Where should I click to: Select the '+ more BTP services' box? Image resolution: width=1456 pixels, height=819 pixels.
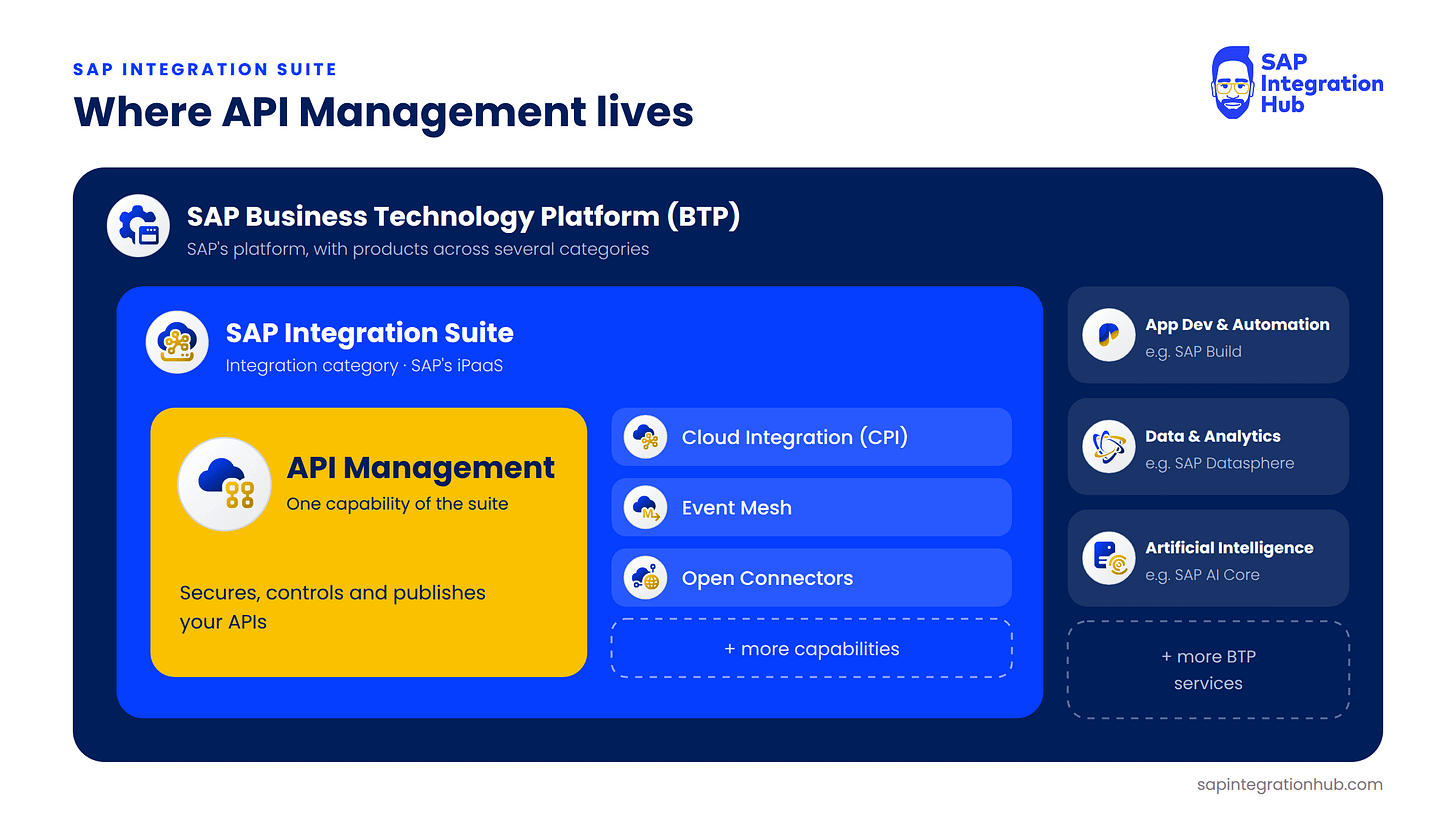point(1208,670)
